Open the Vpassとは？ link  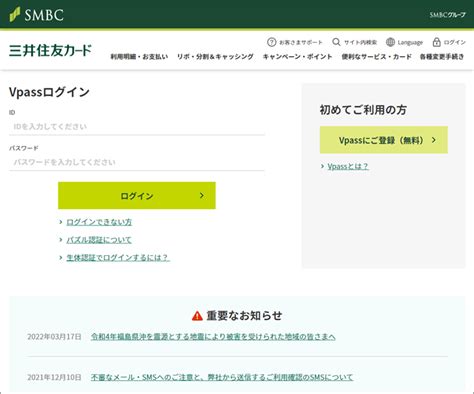click(x=348, y=166)
